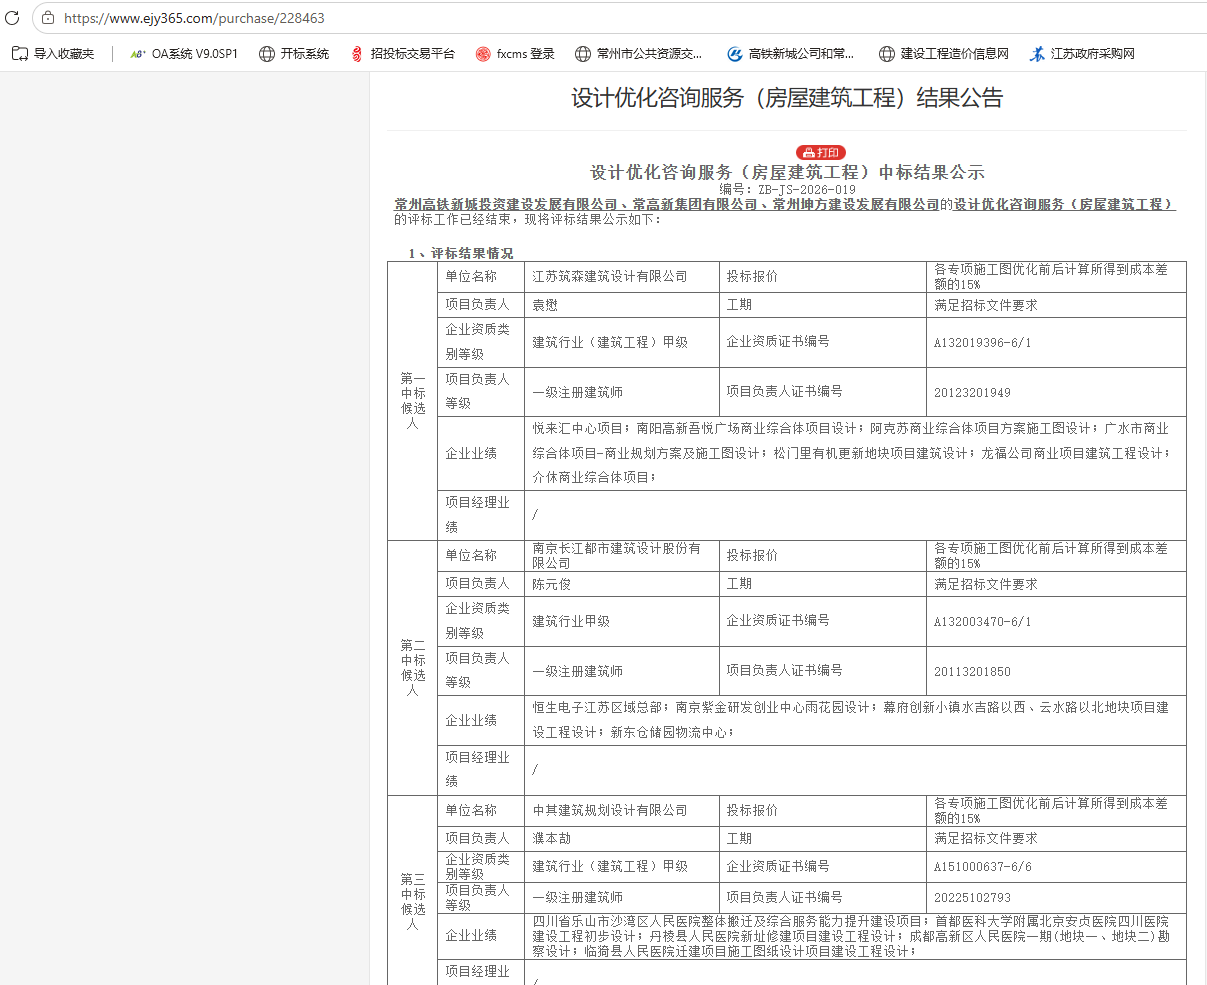Image resolution: width=1207 pixels, height=985 pixels.
Task: Open the 建设工程造价信息网 bookmark
Action: tap(944, 54)
